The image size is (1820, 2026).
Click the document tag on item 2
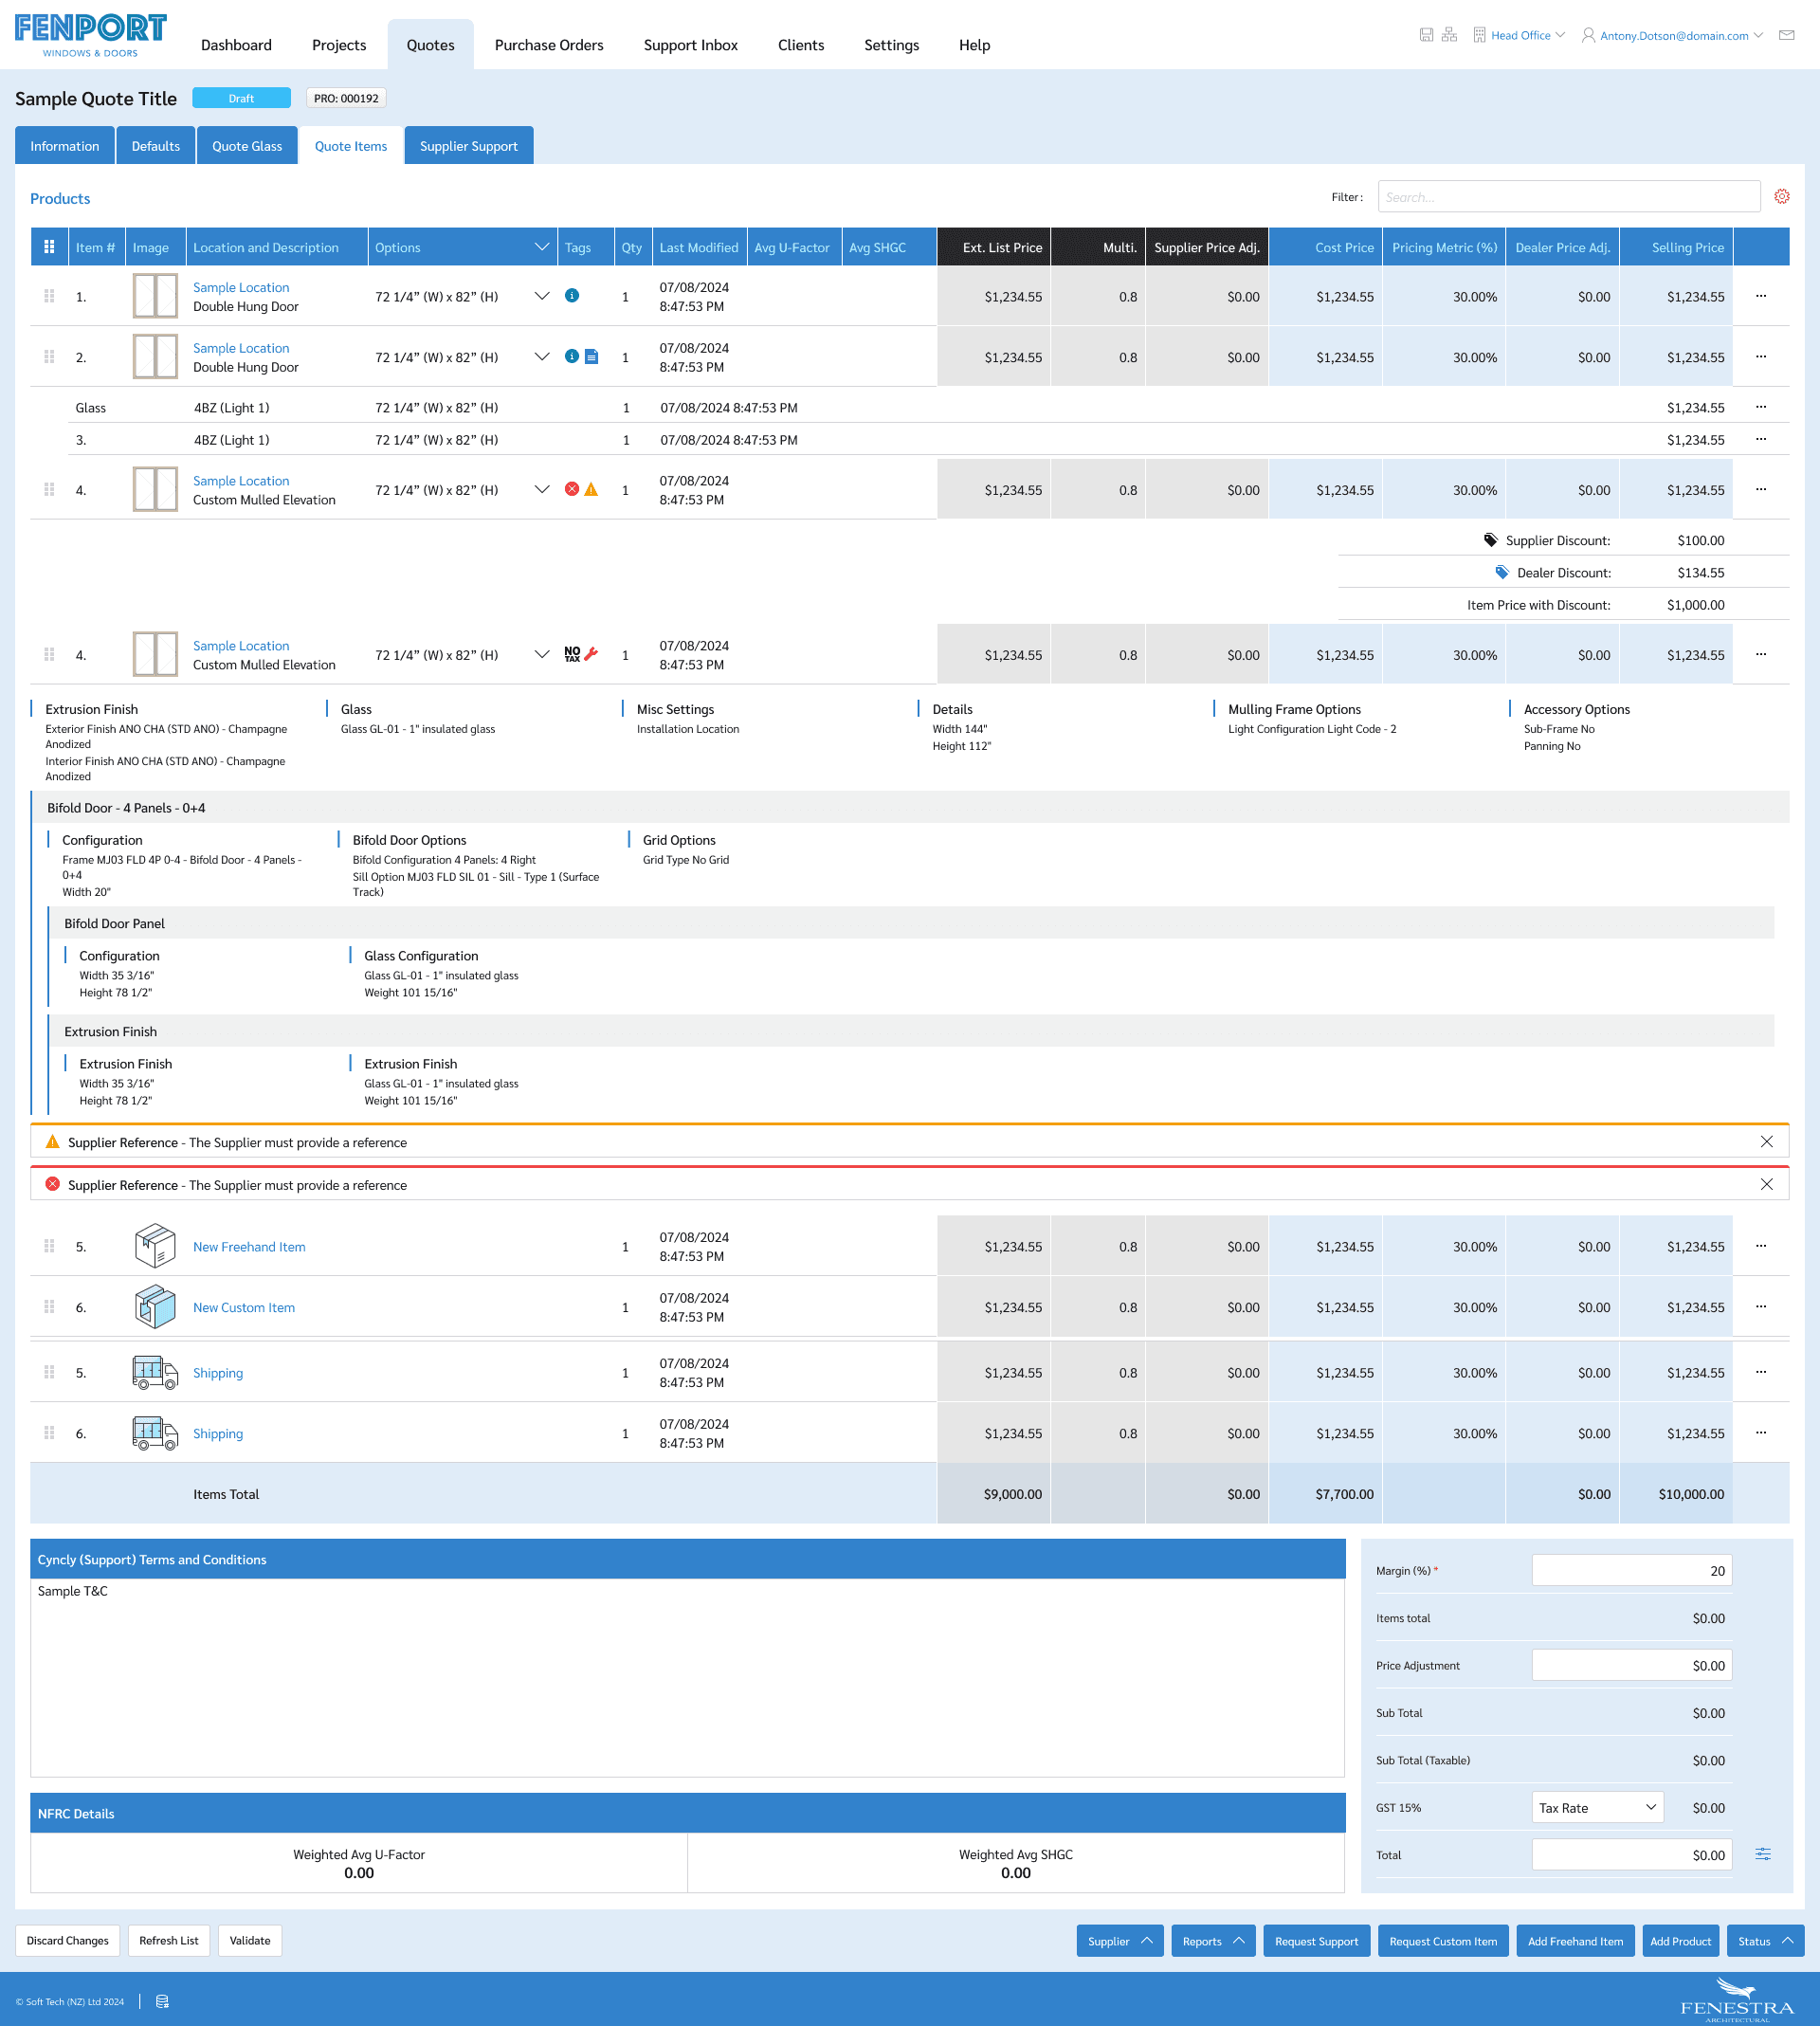pyautogui.click(x=591, y=357)
